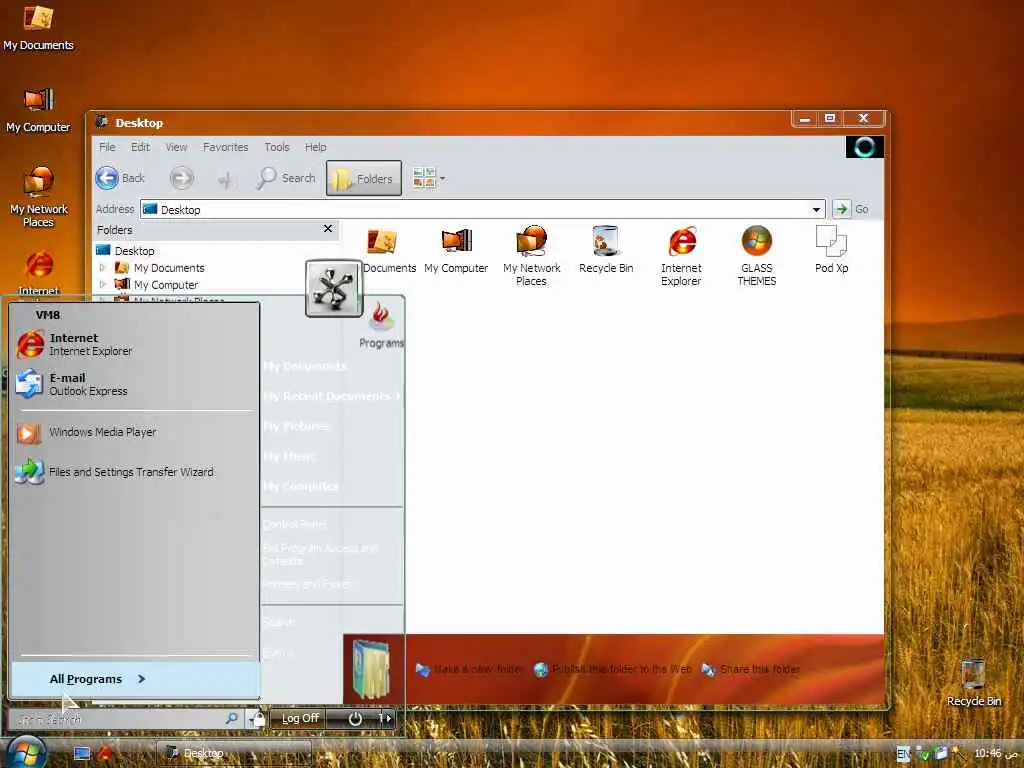Click the Log Off button
The height and width of the screenshot is (768, 1024).
coord(299,718)
